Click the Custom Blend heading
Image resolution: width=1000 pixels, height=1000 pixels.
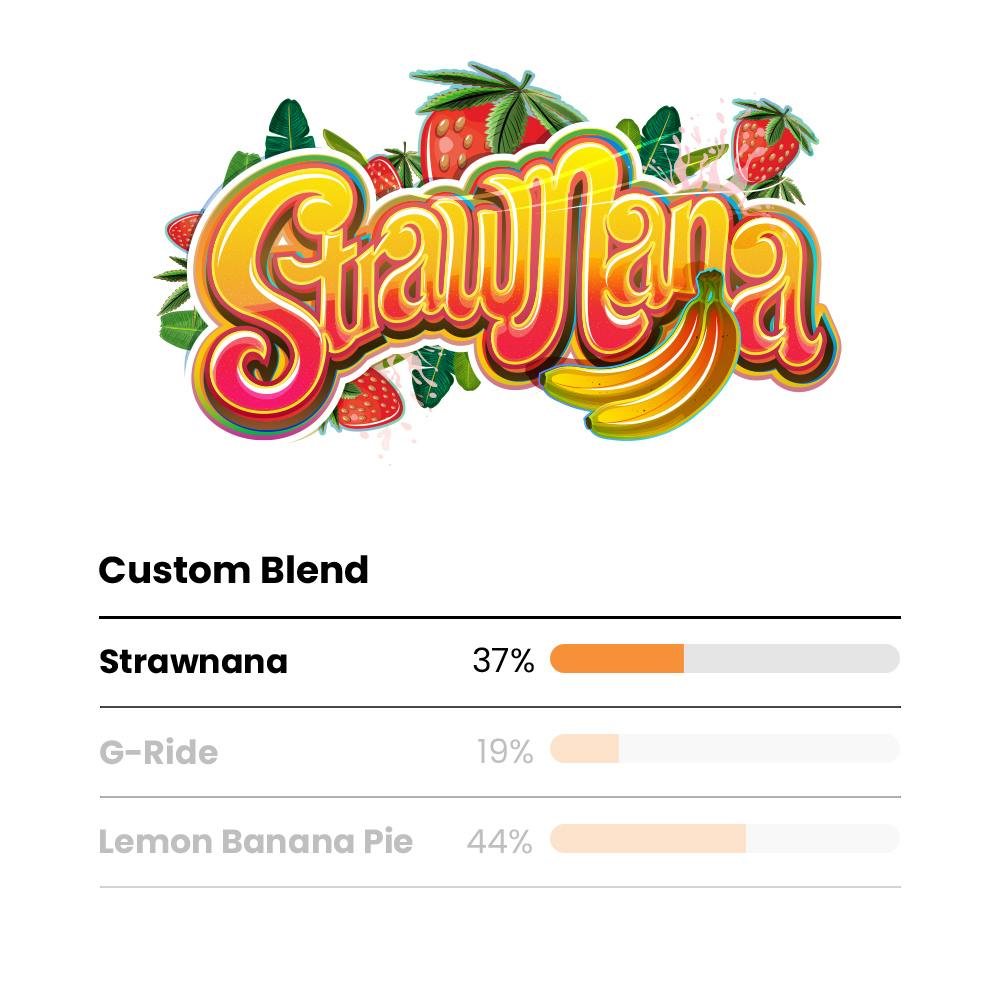point(233,571)
